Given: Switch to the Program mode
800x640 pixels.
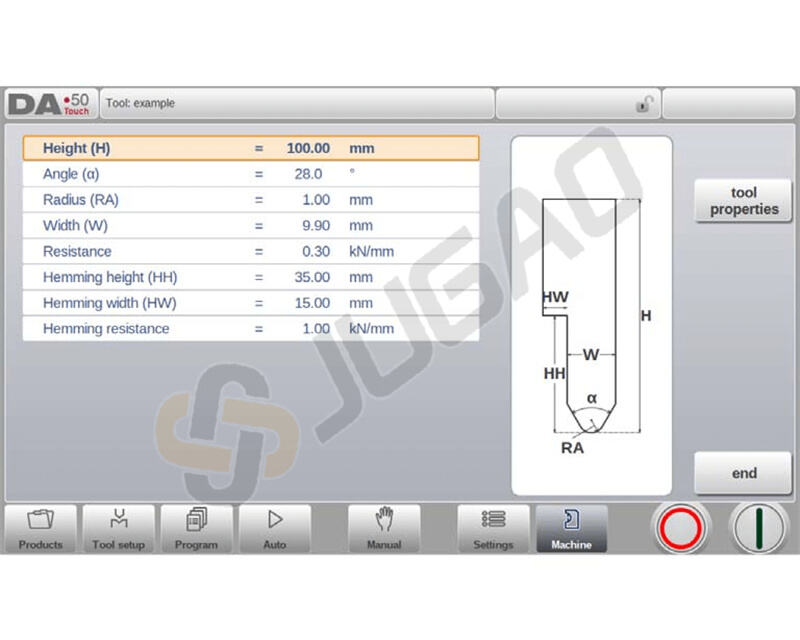Looking at the screenshot, I should [x=196, y=529].
